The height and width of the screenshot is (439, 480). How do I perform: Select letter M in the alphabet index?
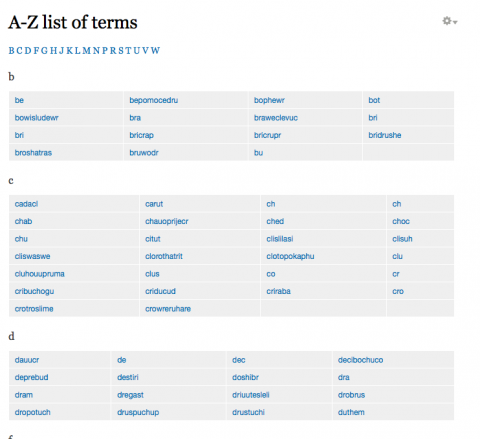tap(86, 51)
